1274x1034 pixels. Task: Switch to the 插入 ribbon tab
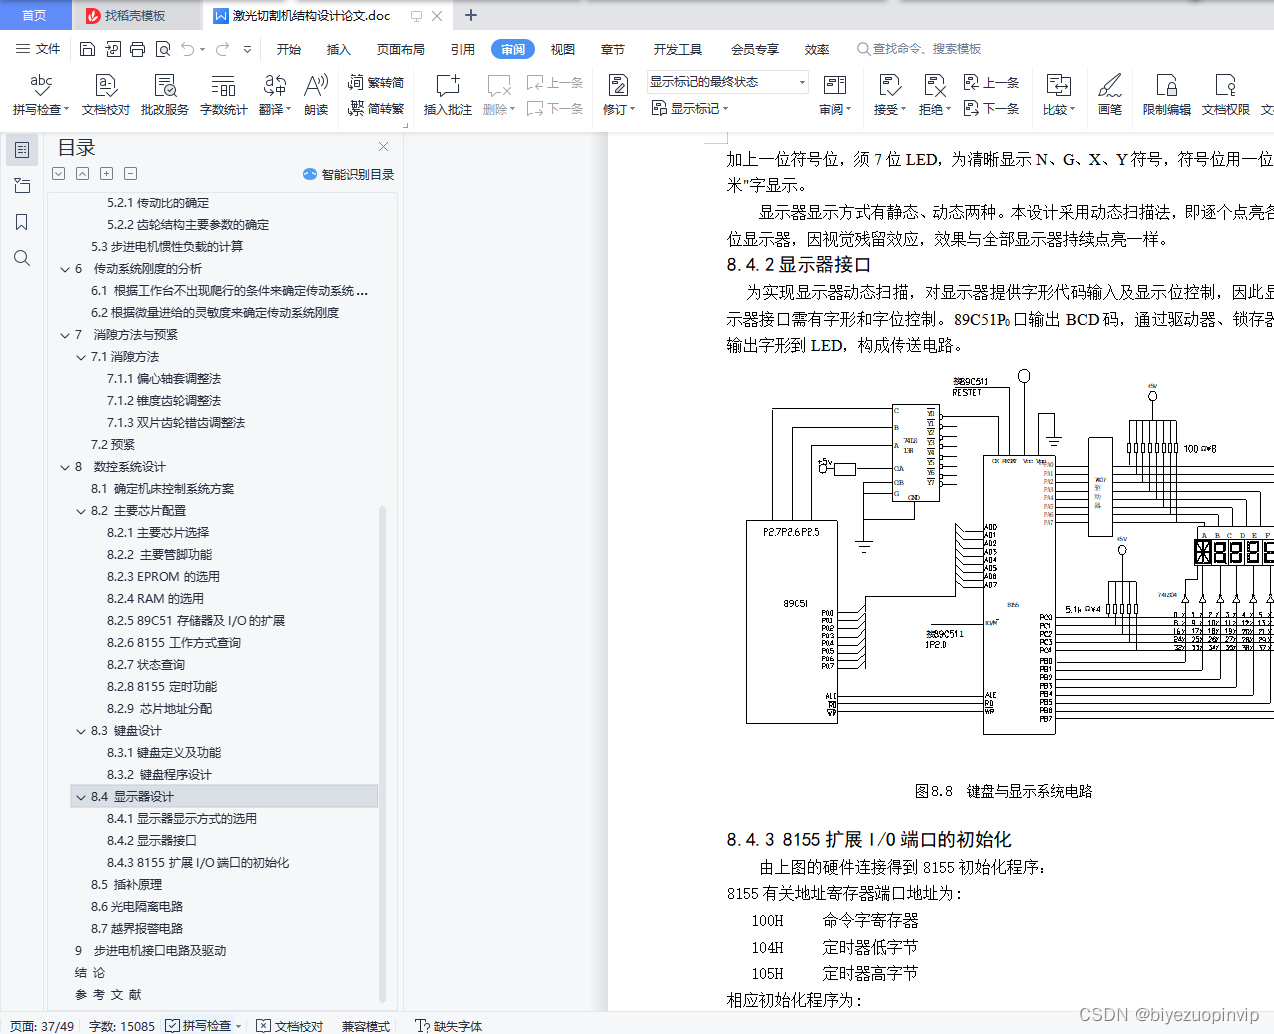coord(339,49)
